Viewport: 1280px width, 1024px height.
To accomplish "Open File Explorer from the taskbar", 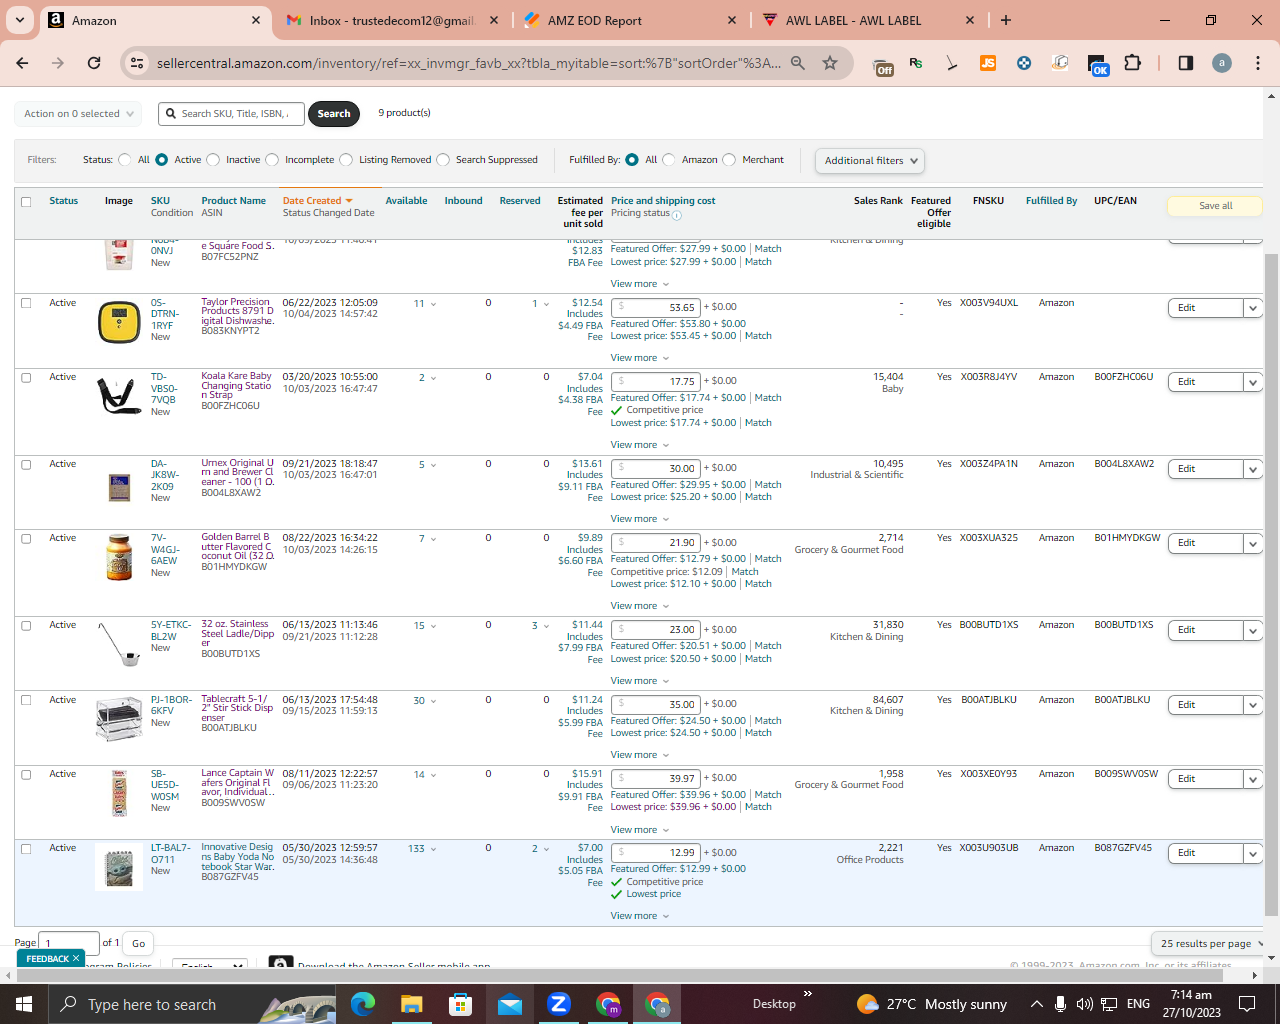I will coord(412,1004).
